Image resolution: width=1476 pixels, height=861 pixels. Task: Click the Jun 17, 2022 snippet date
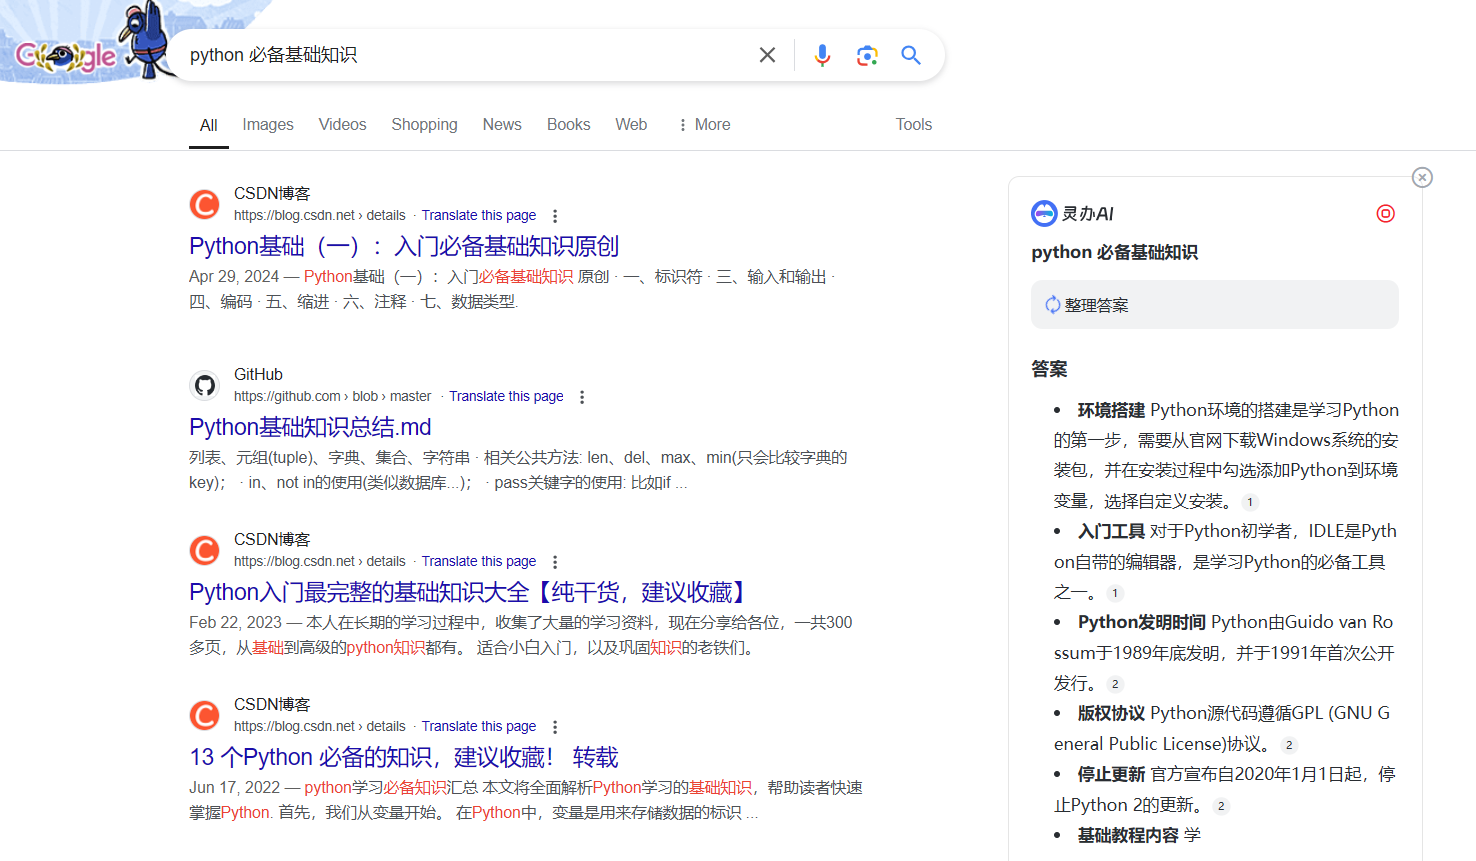pos(235,788)
